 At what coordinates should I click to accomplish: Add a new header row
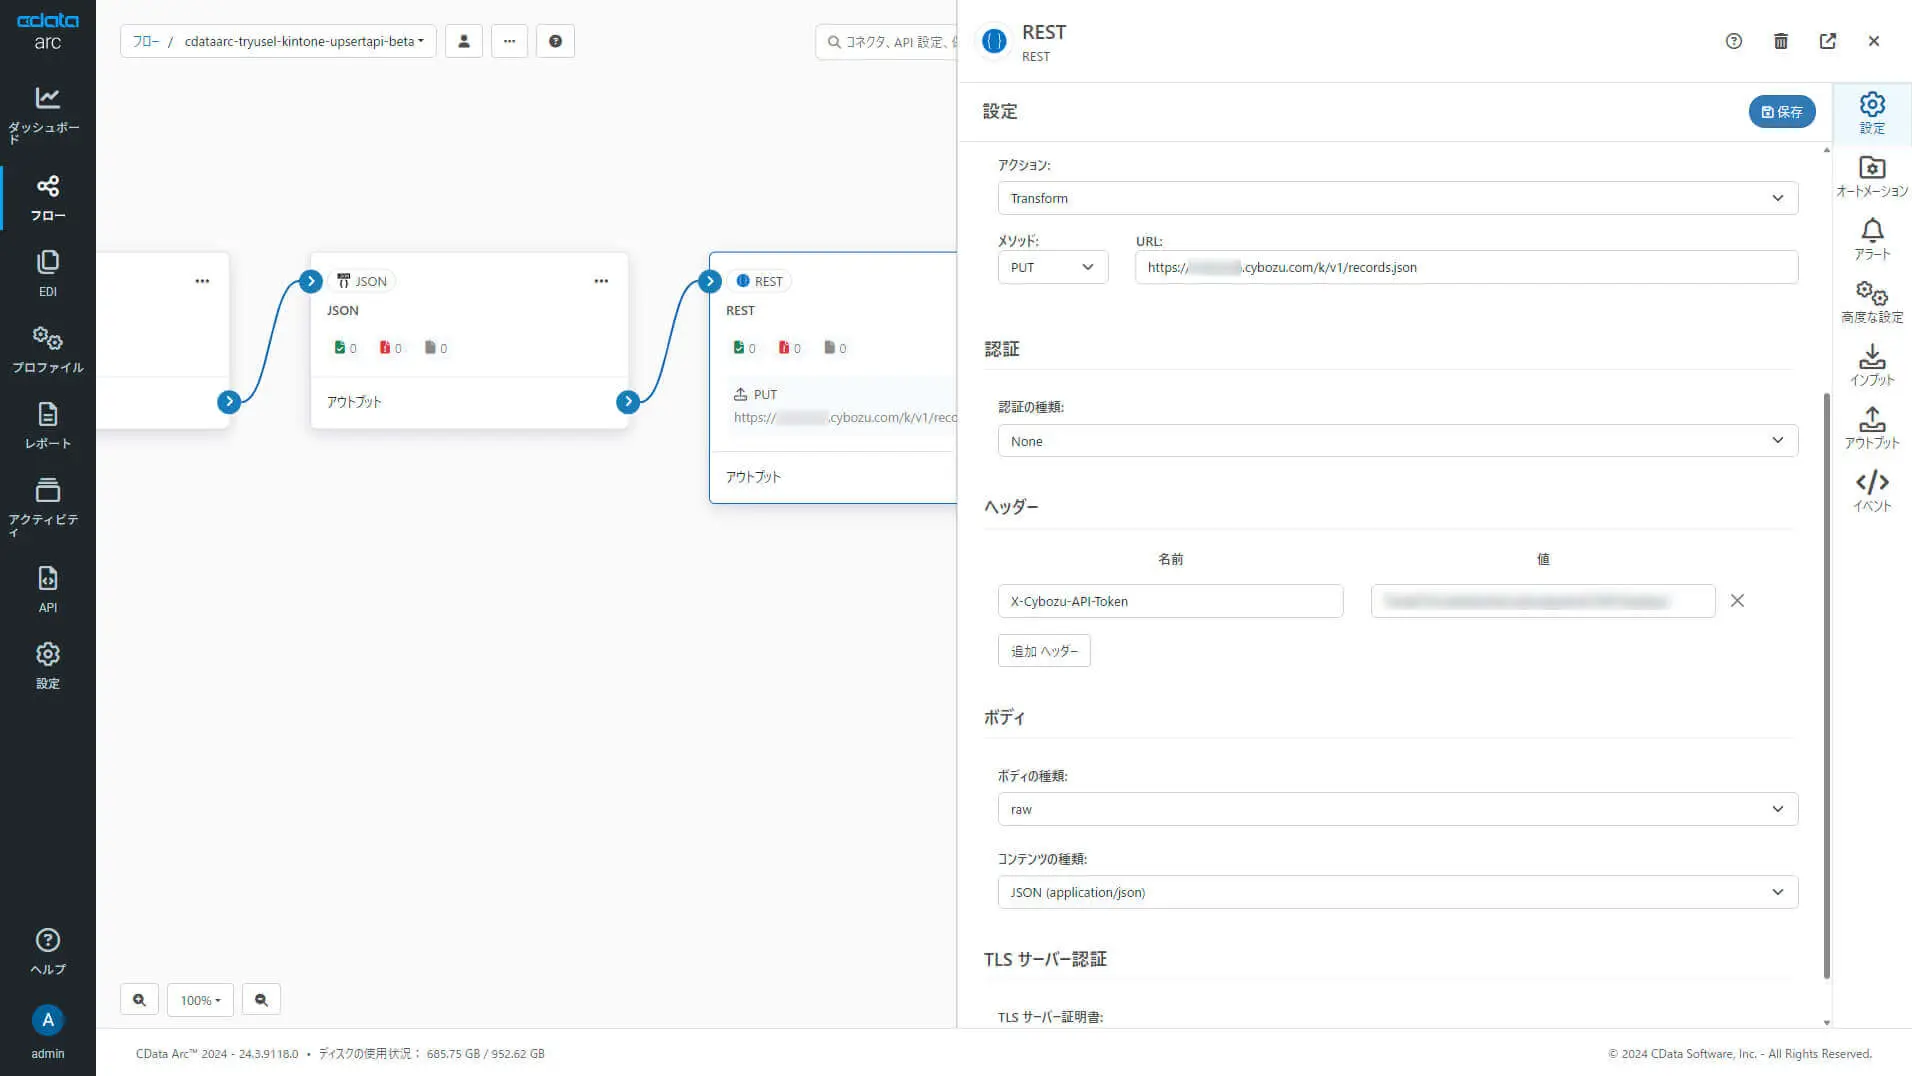point(1044,651)
